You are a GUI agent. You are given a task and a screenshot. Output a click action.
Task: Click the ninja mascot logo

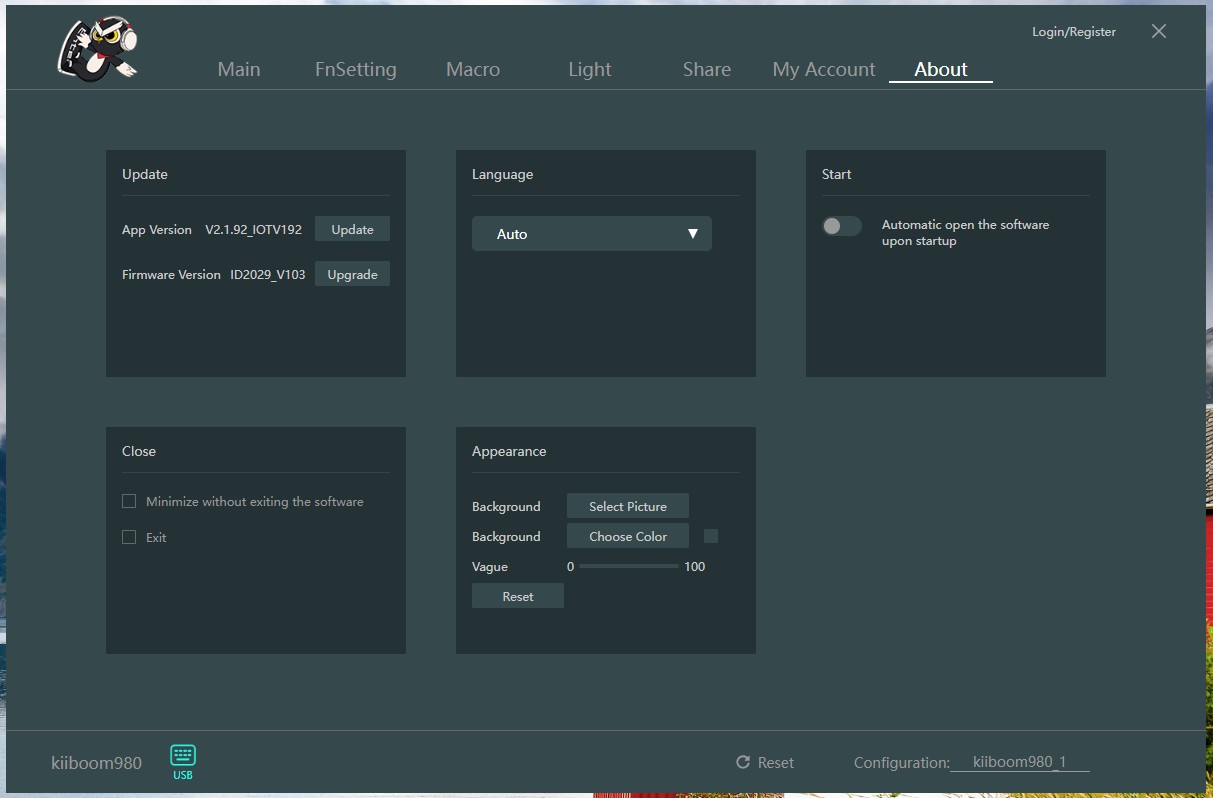click(97, 49)
